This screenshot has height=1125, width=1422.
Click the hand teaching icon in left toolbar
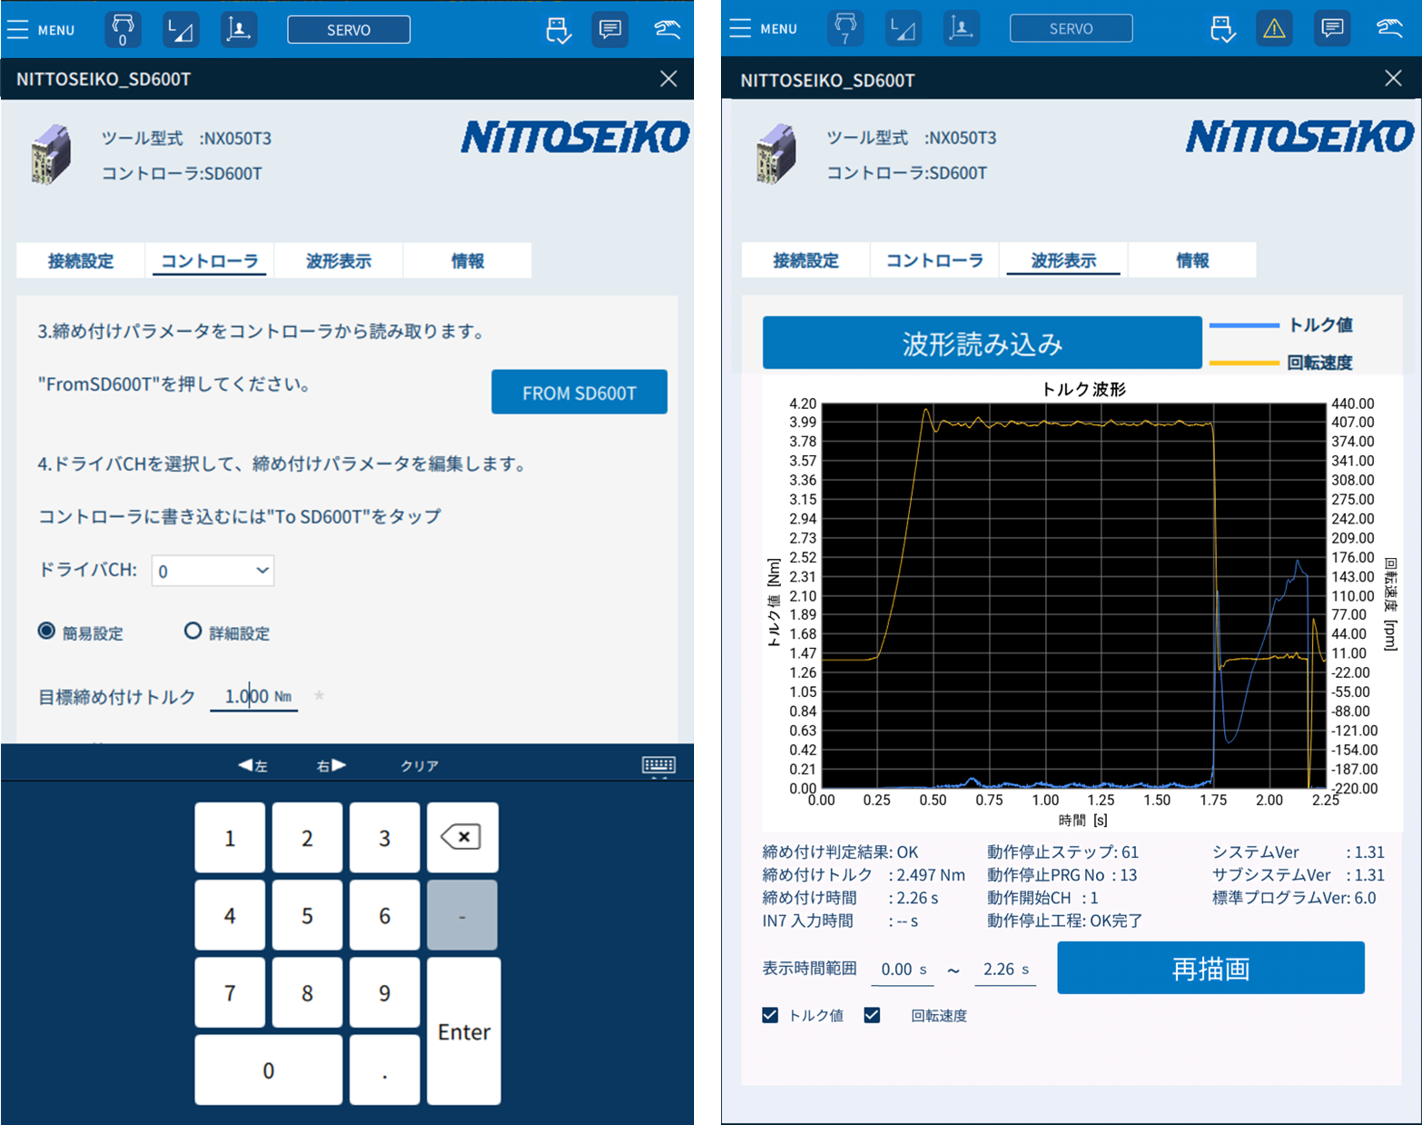[x=667, y=30]
